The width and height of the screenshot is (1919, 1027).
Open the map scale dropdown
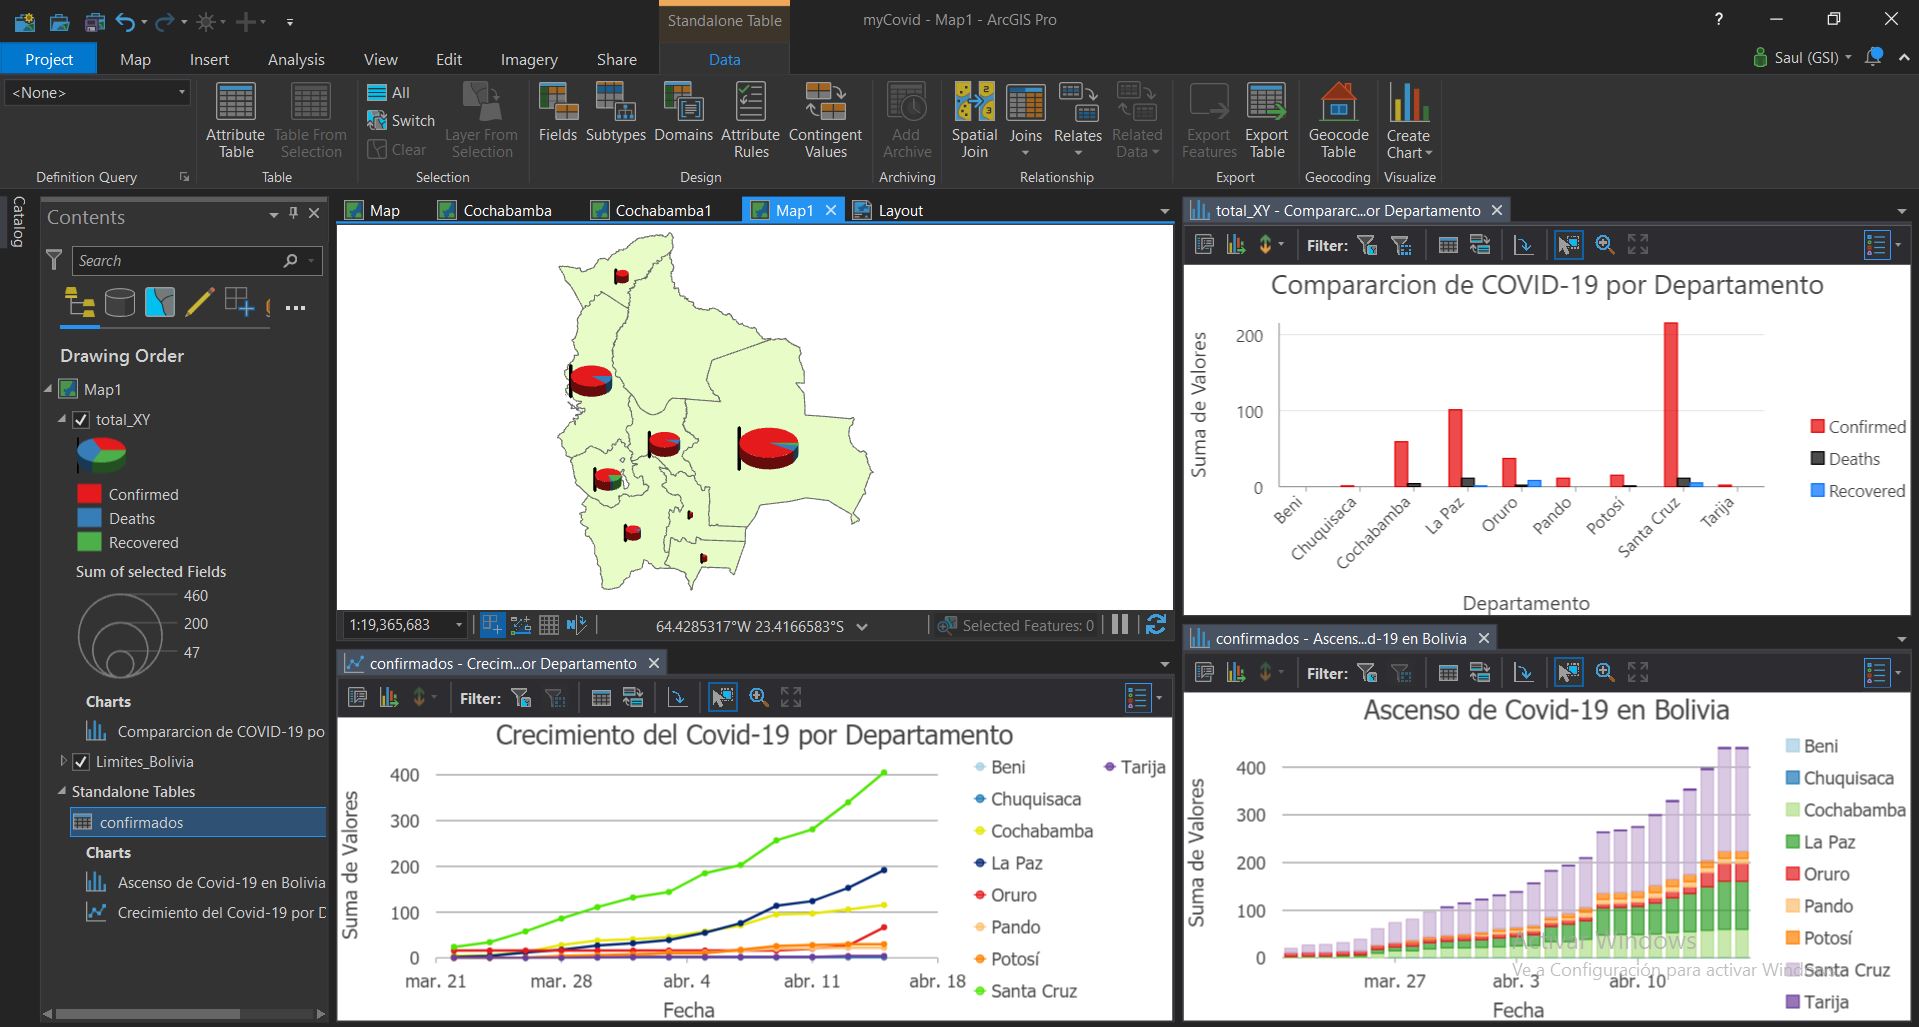pos(459,625)
